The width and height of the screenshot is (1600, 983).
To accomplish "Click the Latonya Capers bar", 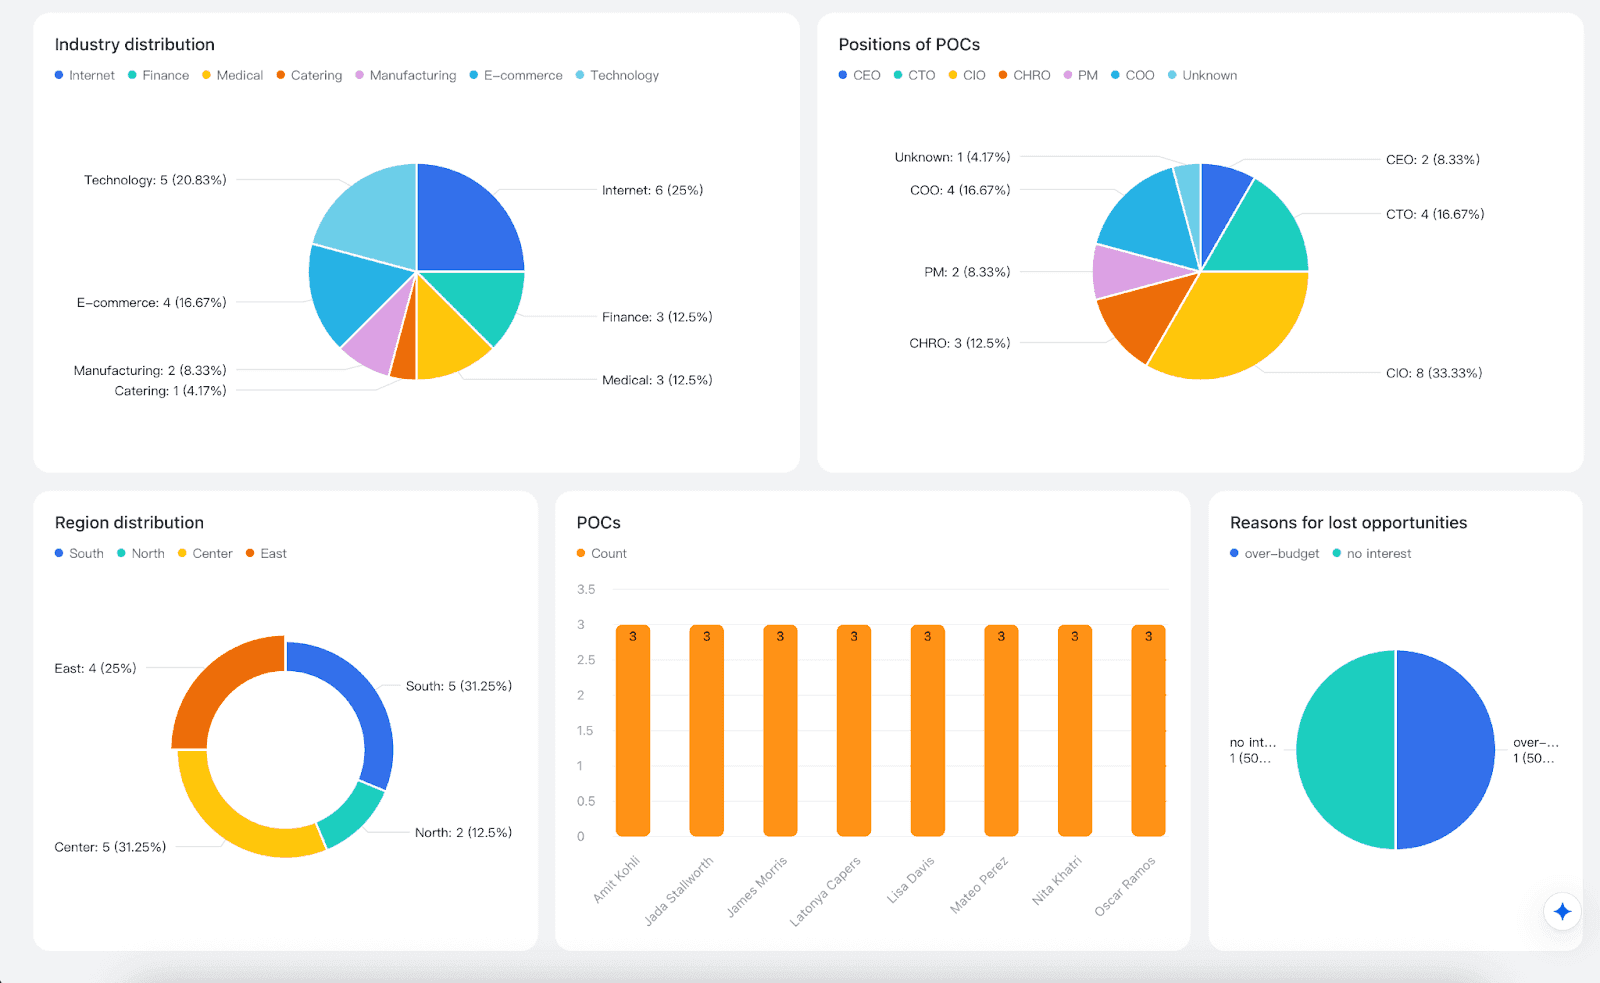I will pos(854,730).
